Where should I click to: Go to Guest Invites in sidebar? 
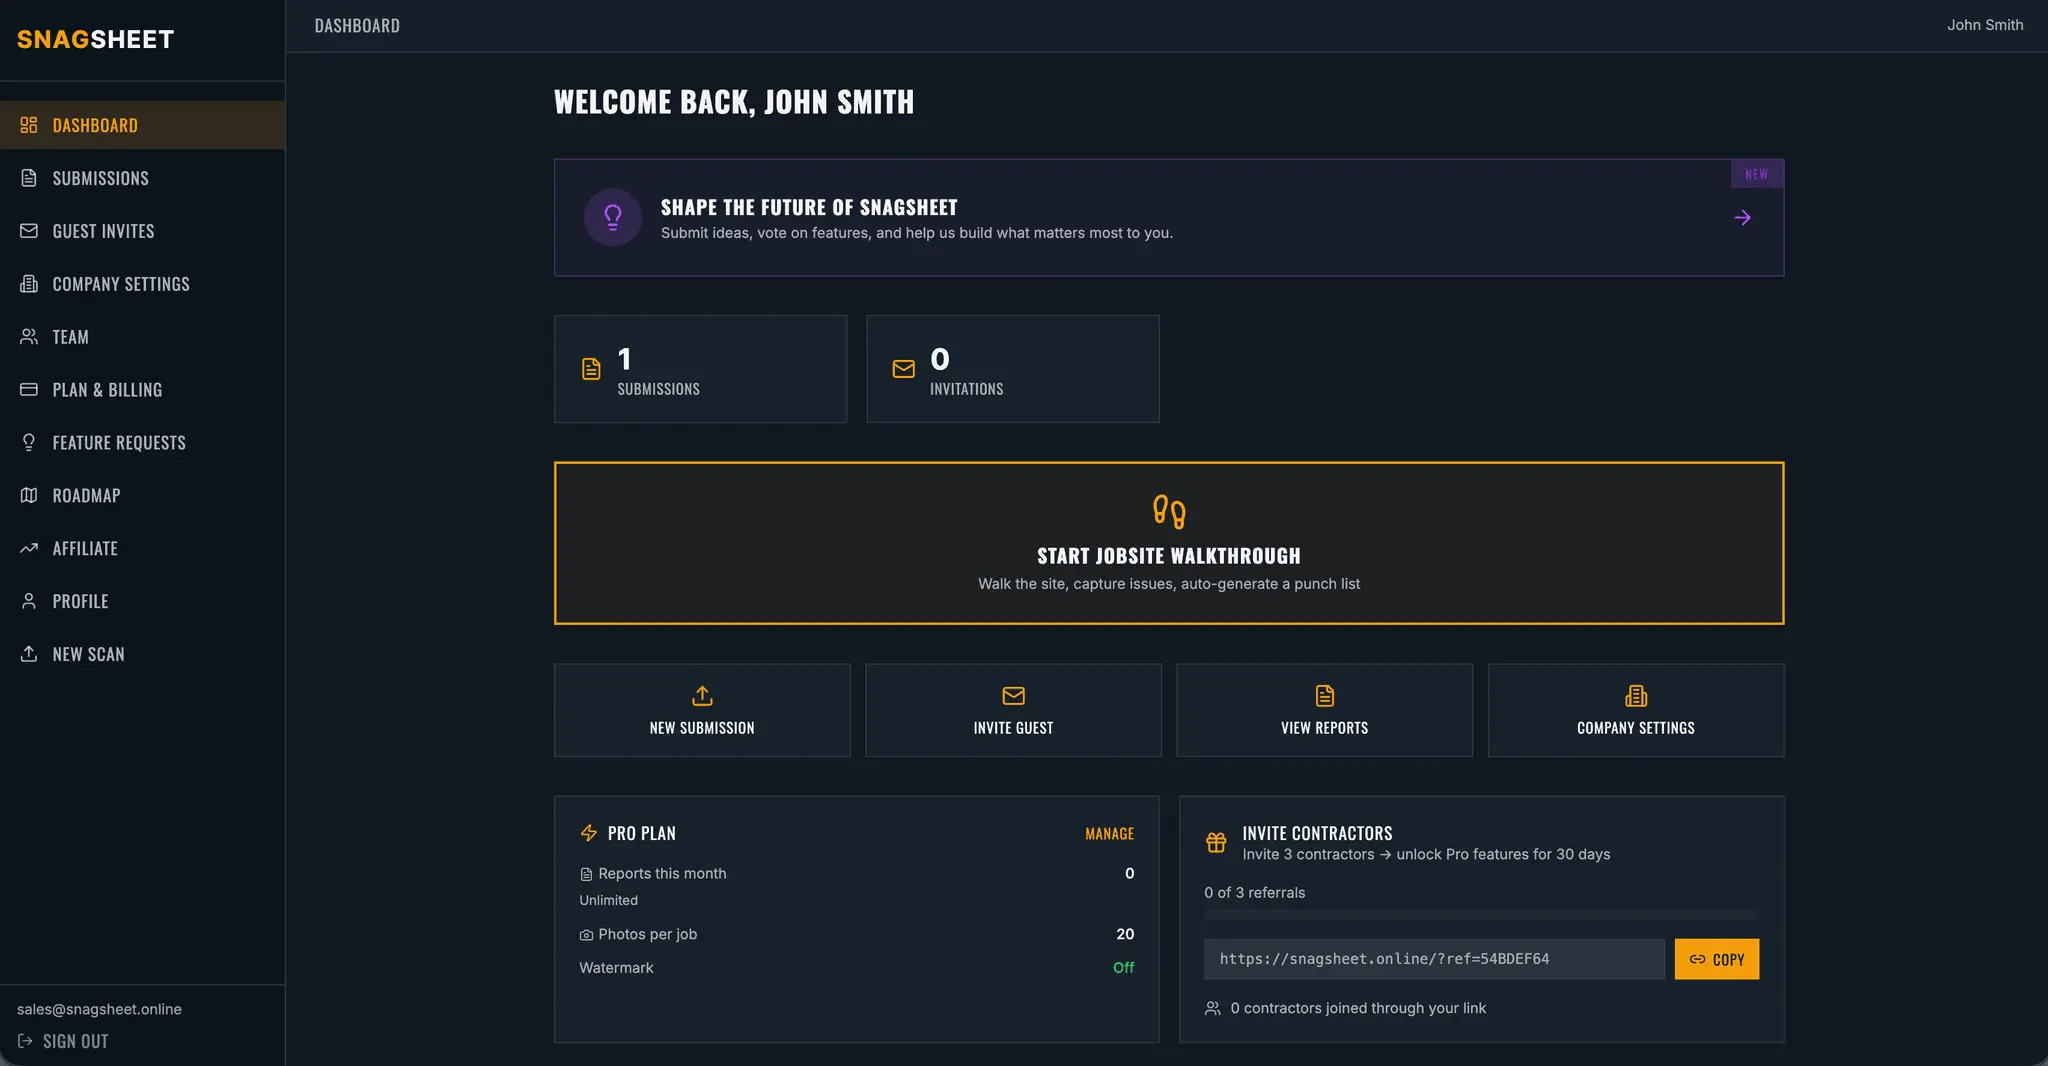click(x=142, y=231)
